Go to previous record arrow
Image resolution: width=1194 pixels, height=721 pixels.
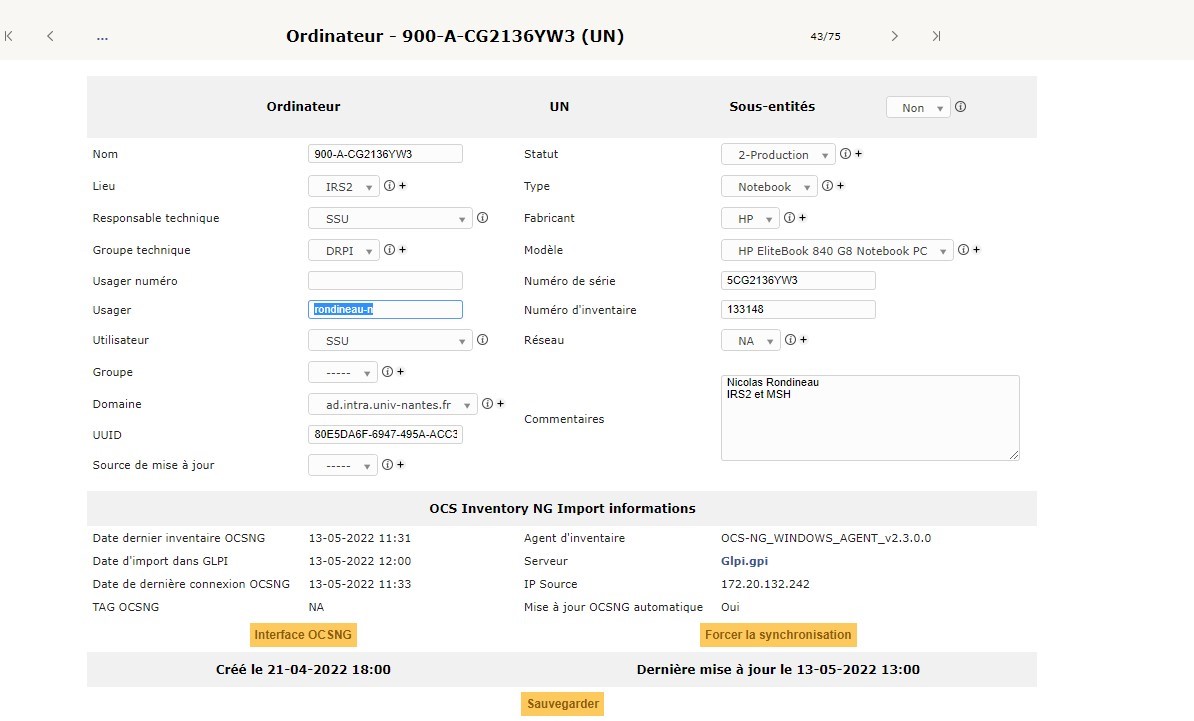coord(50,36)
